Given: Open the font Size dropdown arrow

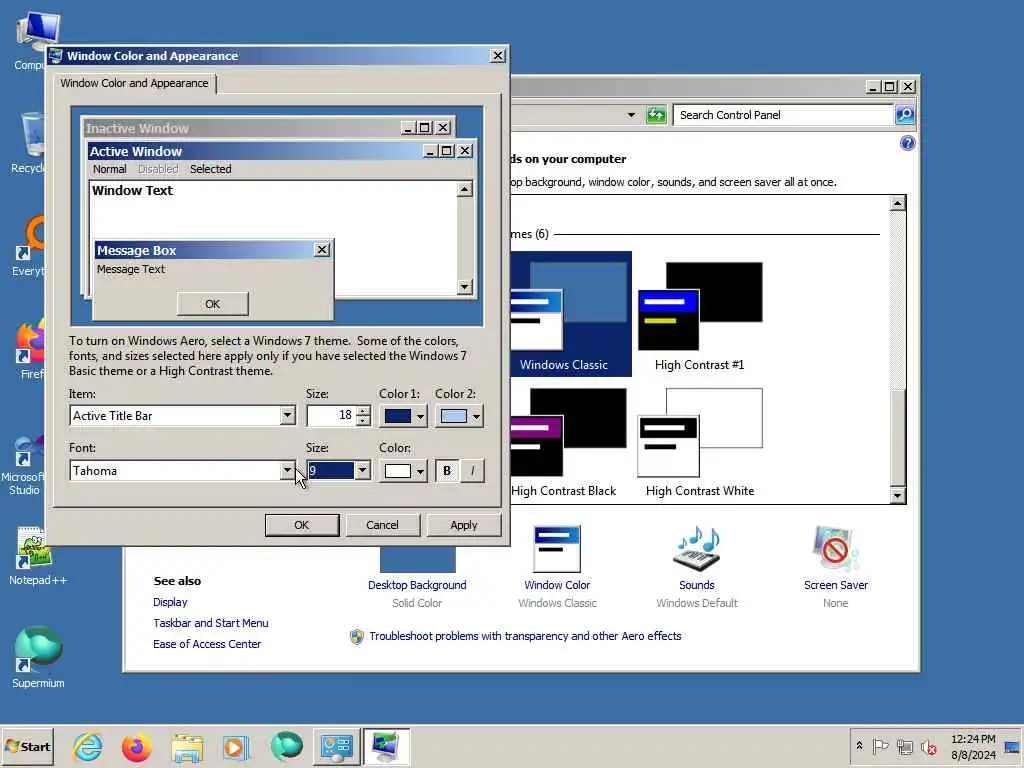Looking at the screenshot, I should (x=362, y=470).
